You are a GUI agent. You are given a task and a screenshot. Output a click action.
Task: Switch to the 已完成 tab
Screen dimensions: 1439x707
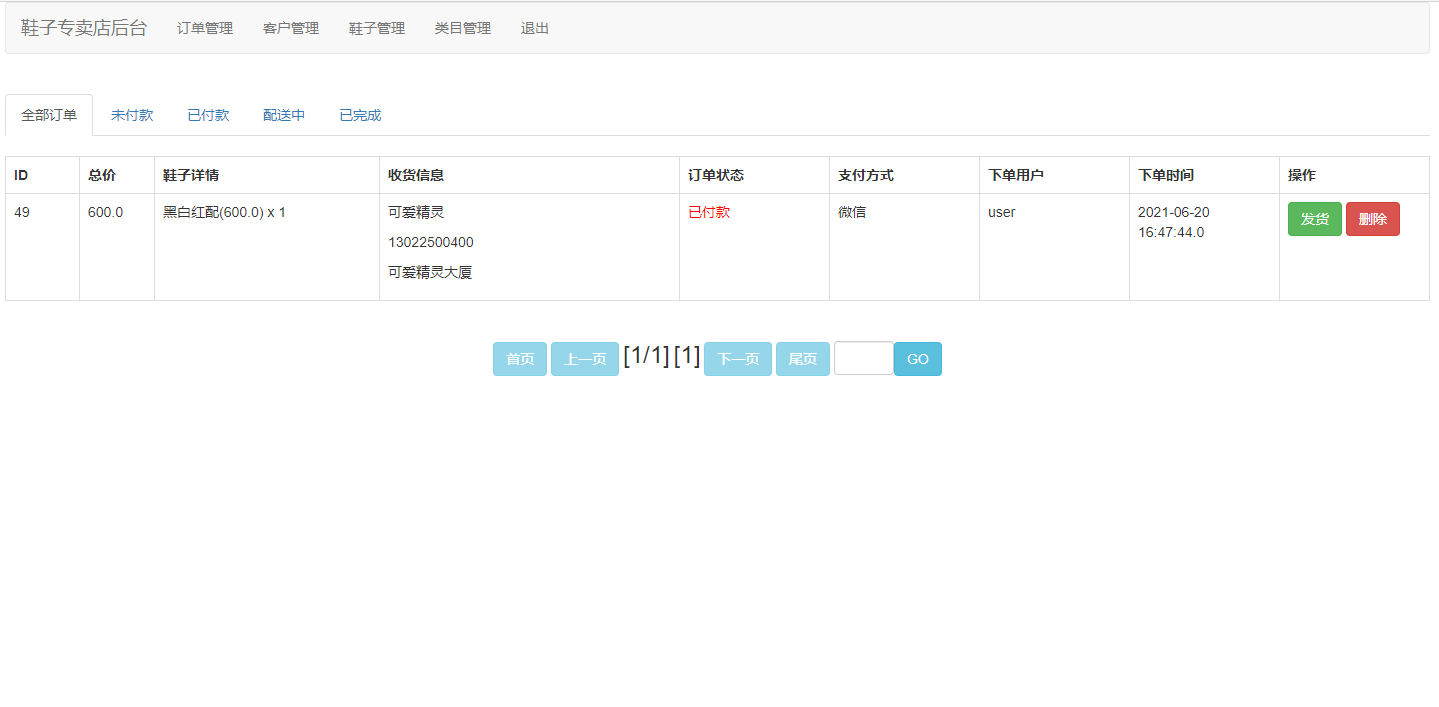pyautogui.click(x=358, y=115)
